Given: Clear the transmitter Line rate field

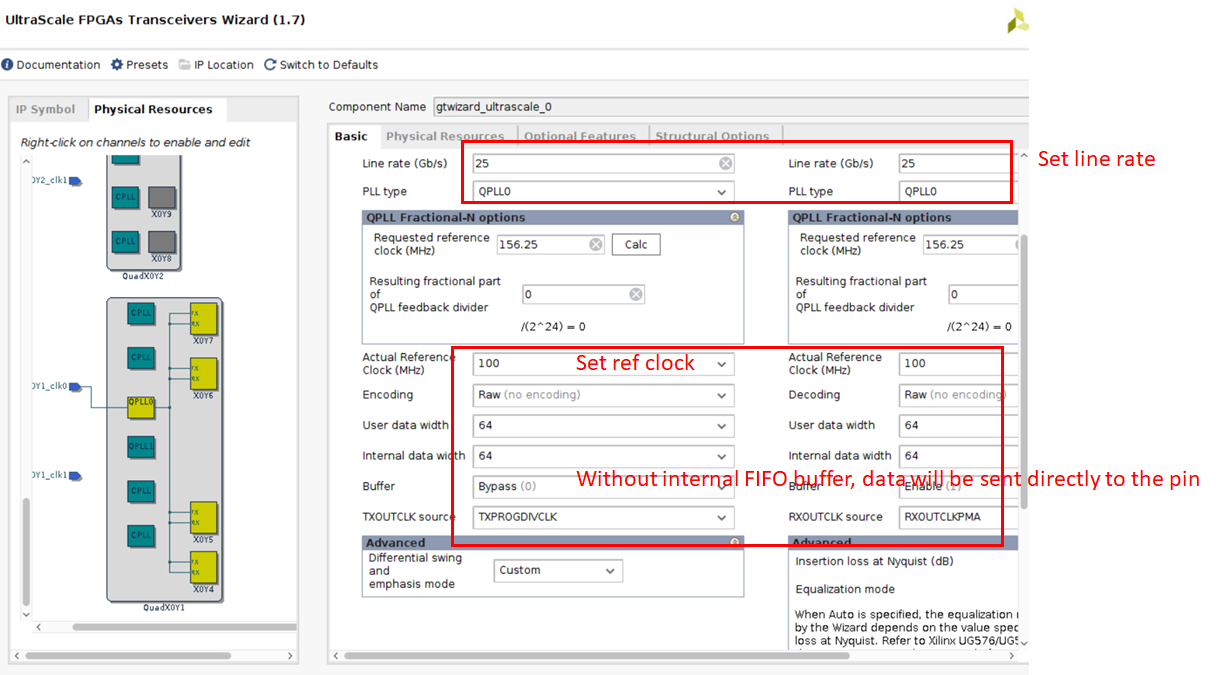Looking at the screenshot, I should point(726,164).
